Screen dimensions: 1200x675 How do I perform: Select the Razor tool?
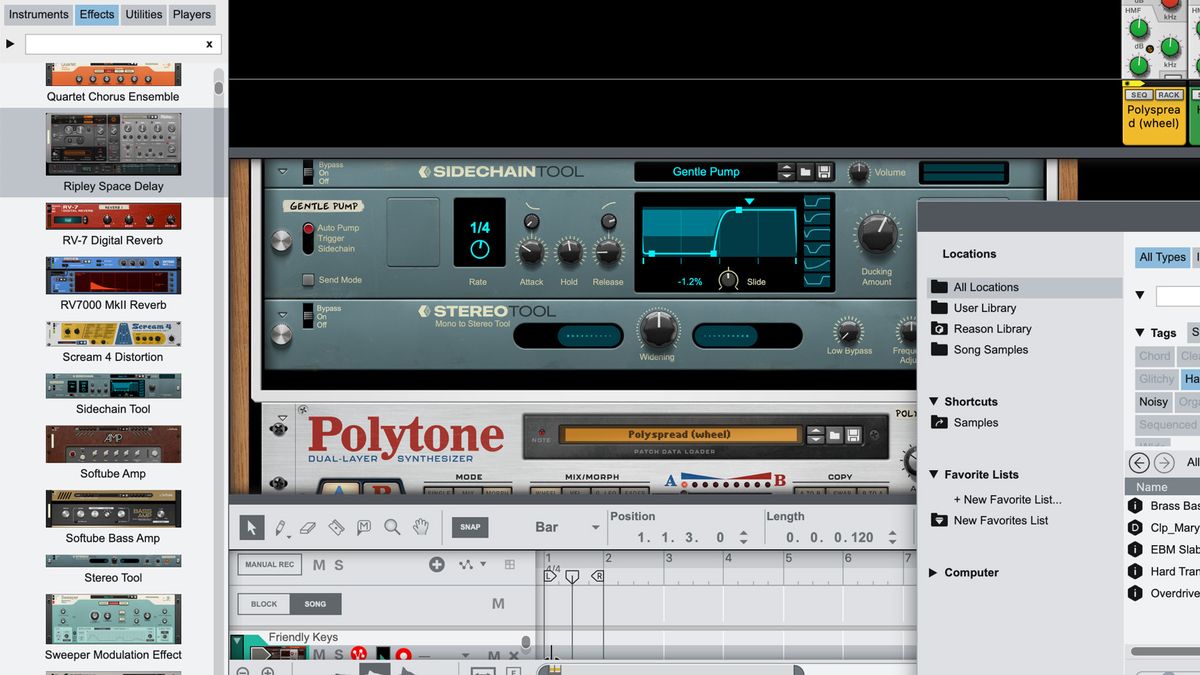(x=336, y=527)
